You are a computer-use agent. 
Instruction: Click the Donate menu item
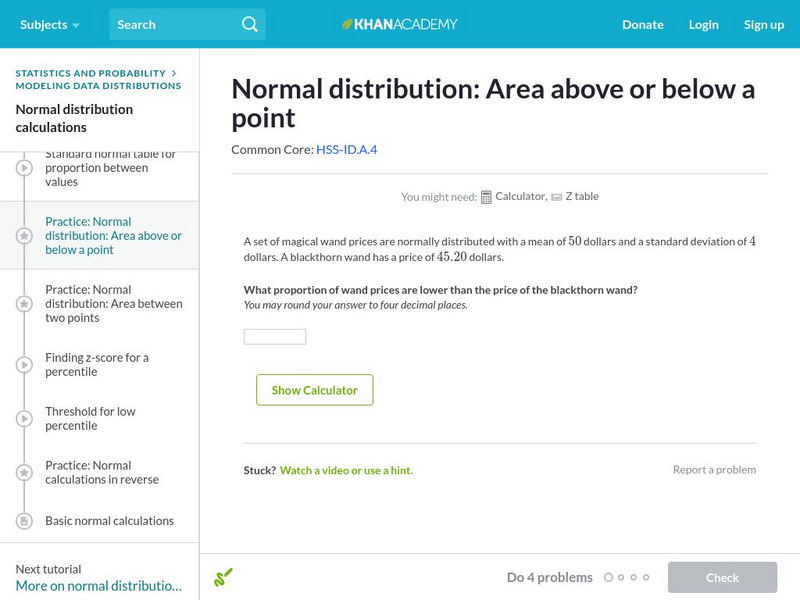(x=642, y=24)
